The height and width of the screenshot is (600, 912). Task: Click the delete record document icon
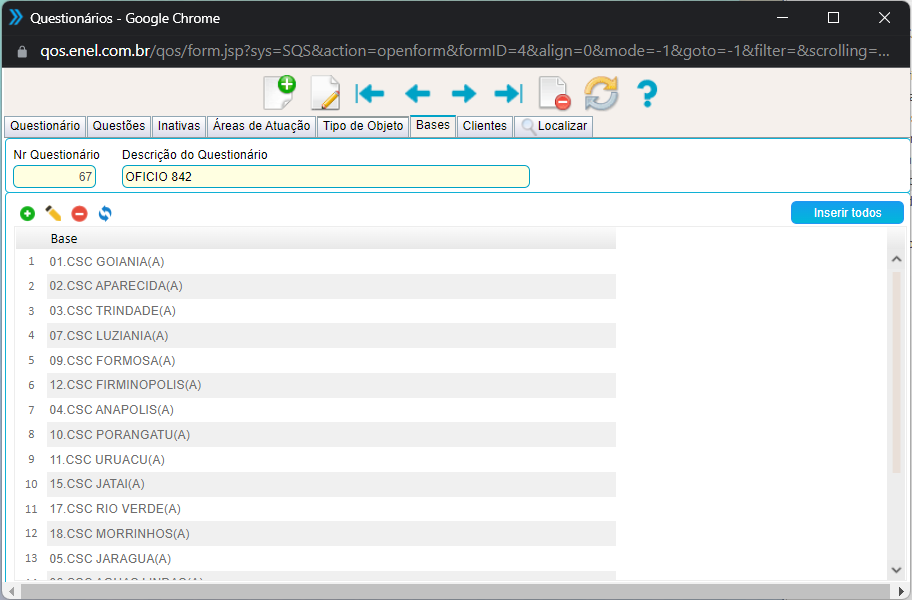[x=554, y=94]
